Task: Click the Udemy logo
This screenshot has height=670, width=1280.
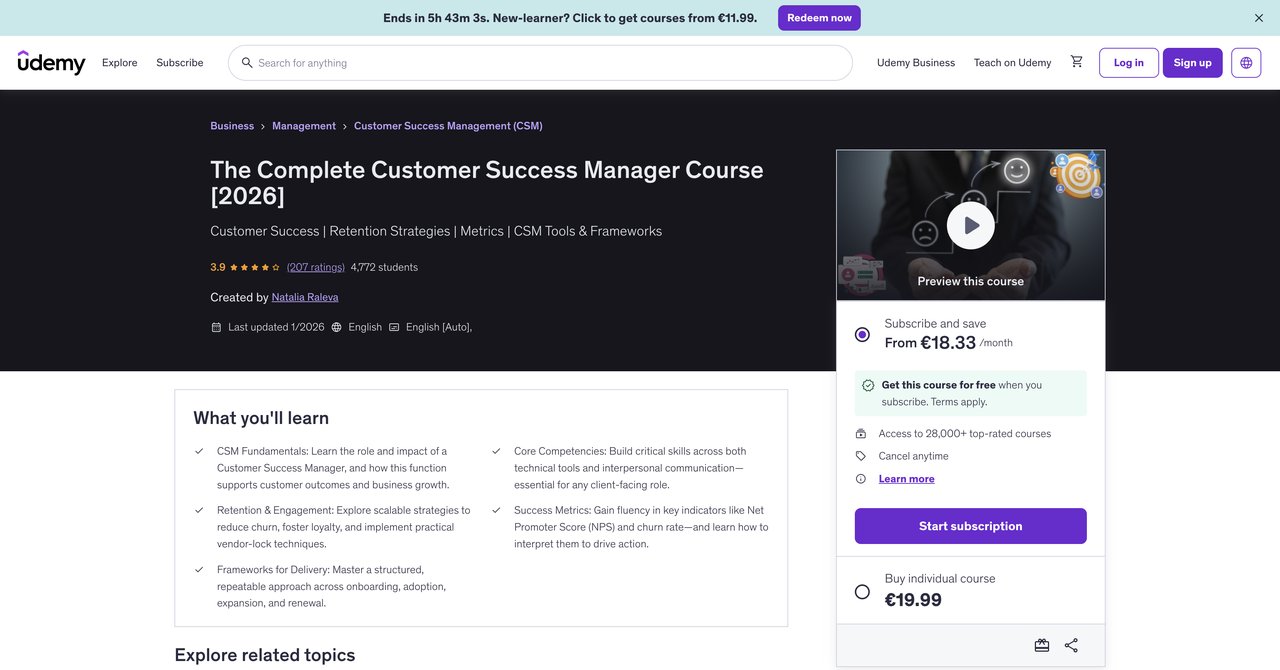Action: coord(52,63)
